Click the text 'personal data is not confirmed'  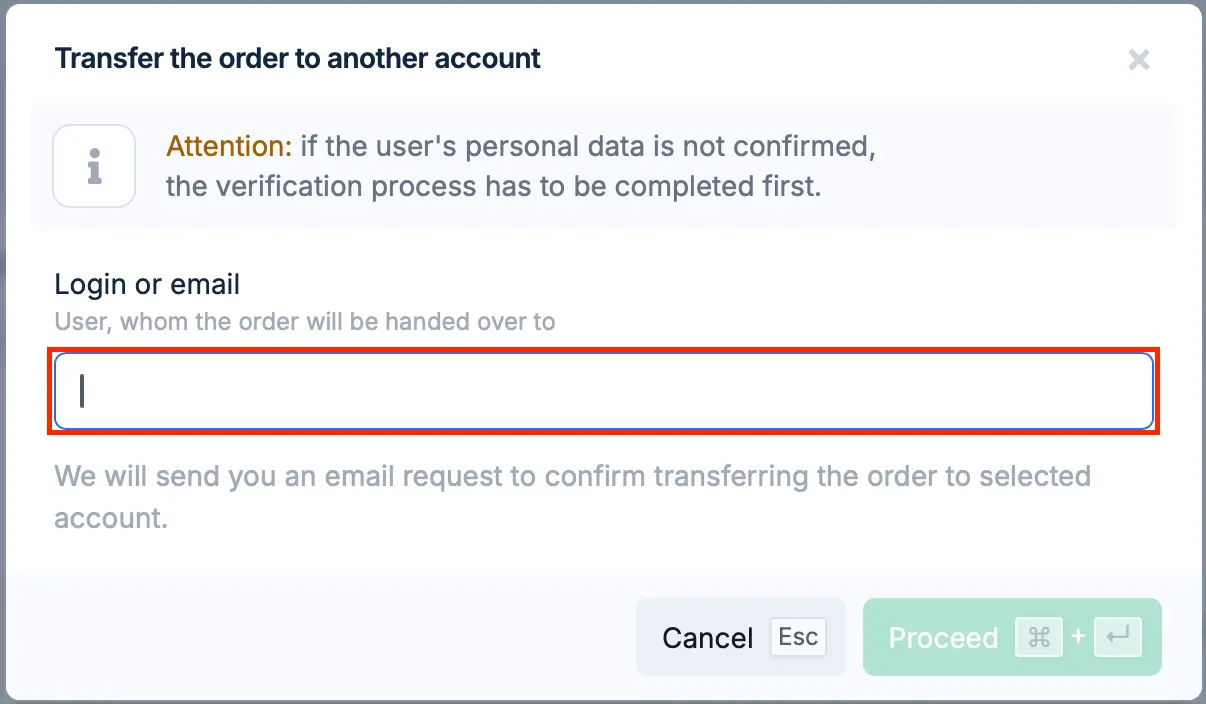coord(651,147)
